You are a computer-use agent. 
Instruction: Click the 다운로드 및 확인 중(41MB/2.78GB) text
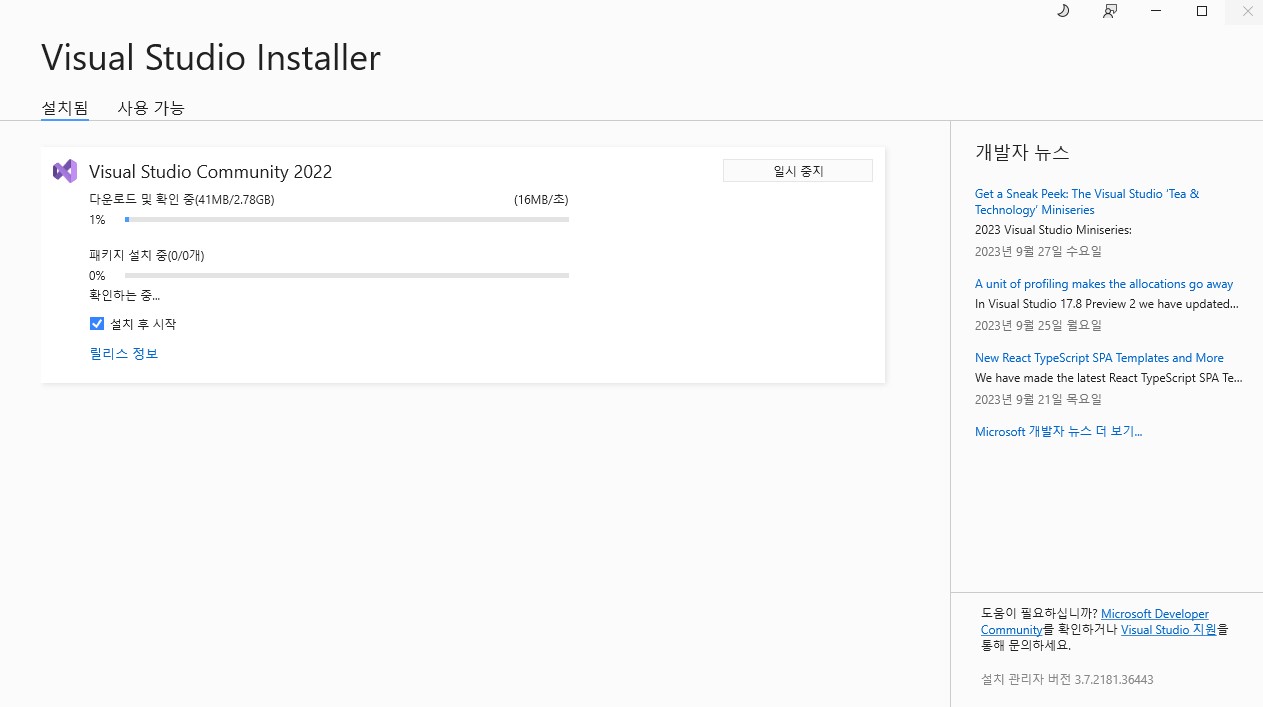pyautogui.click(x=182, y=199)
